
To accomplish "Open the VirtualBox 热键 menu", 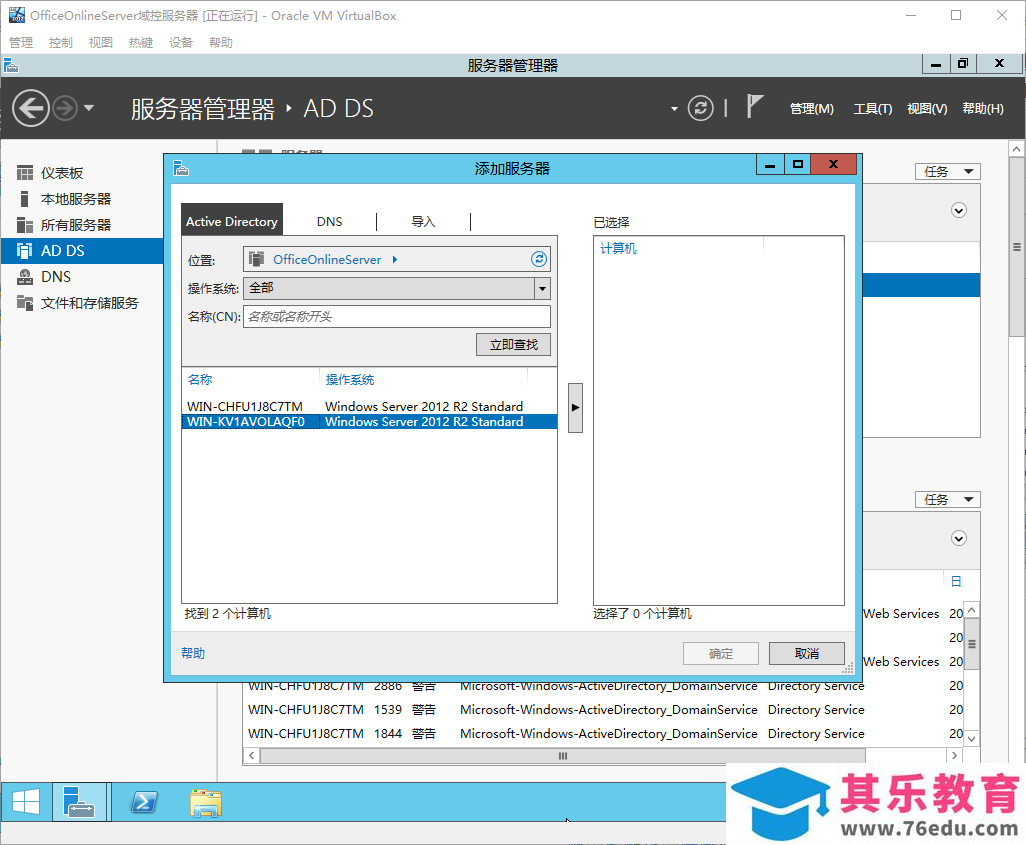I will [141, 43].
